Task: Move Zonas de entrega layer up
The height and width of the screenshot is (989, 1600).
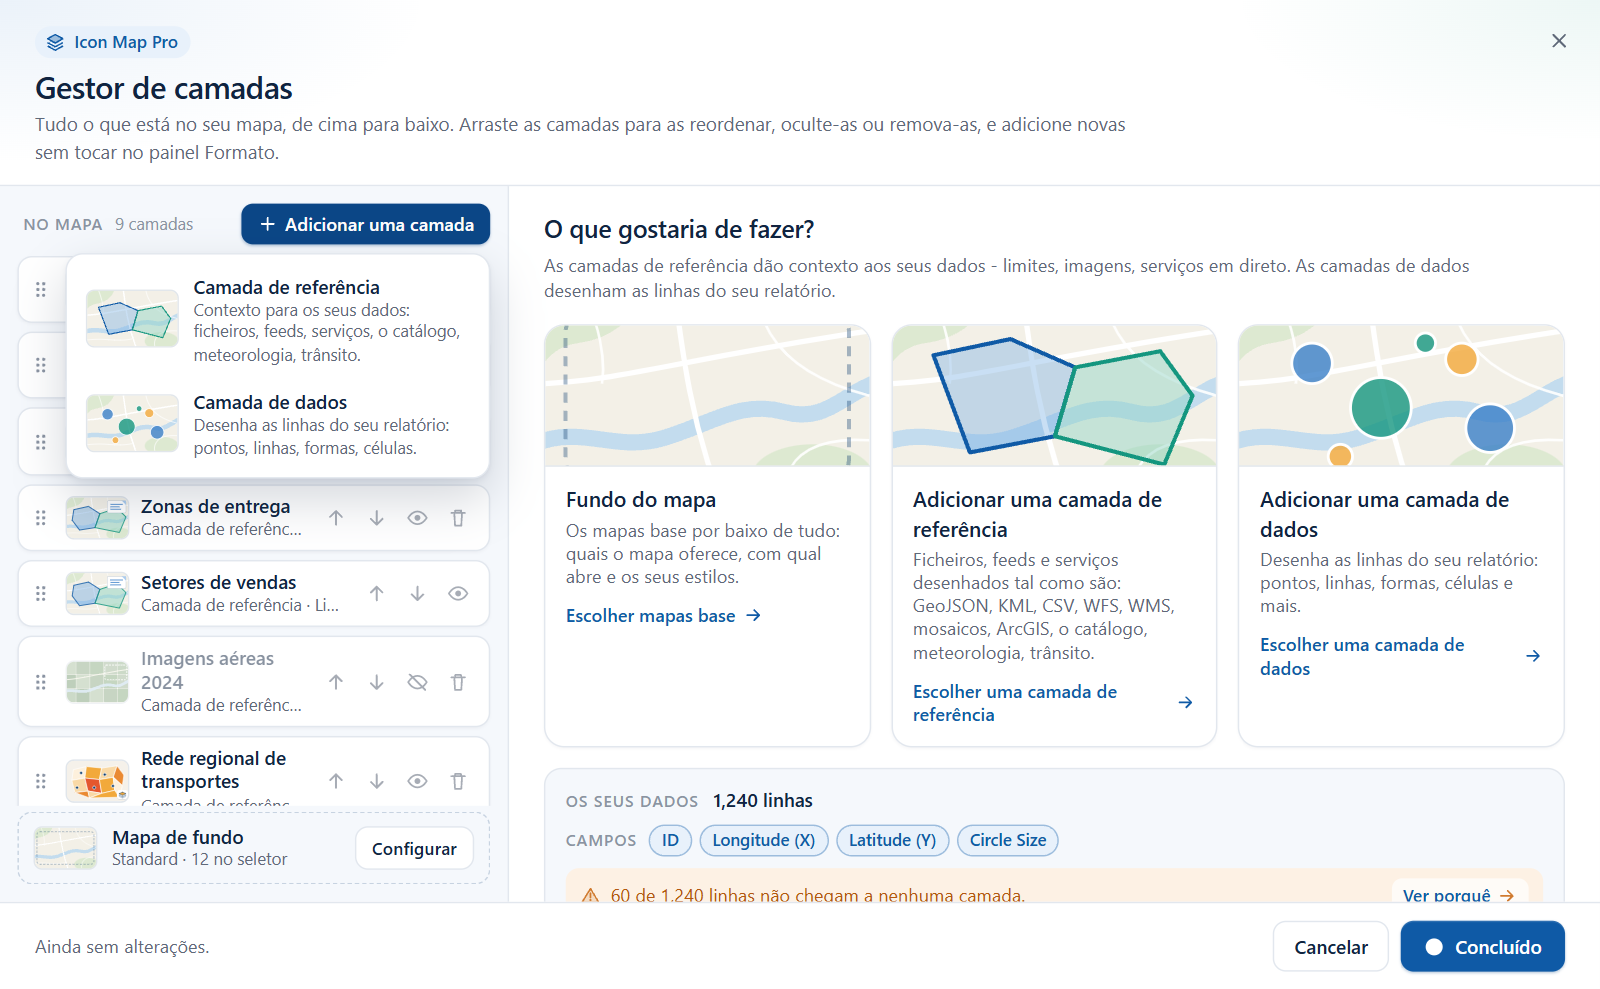Action: tap(336, 518)
